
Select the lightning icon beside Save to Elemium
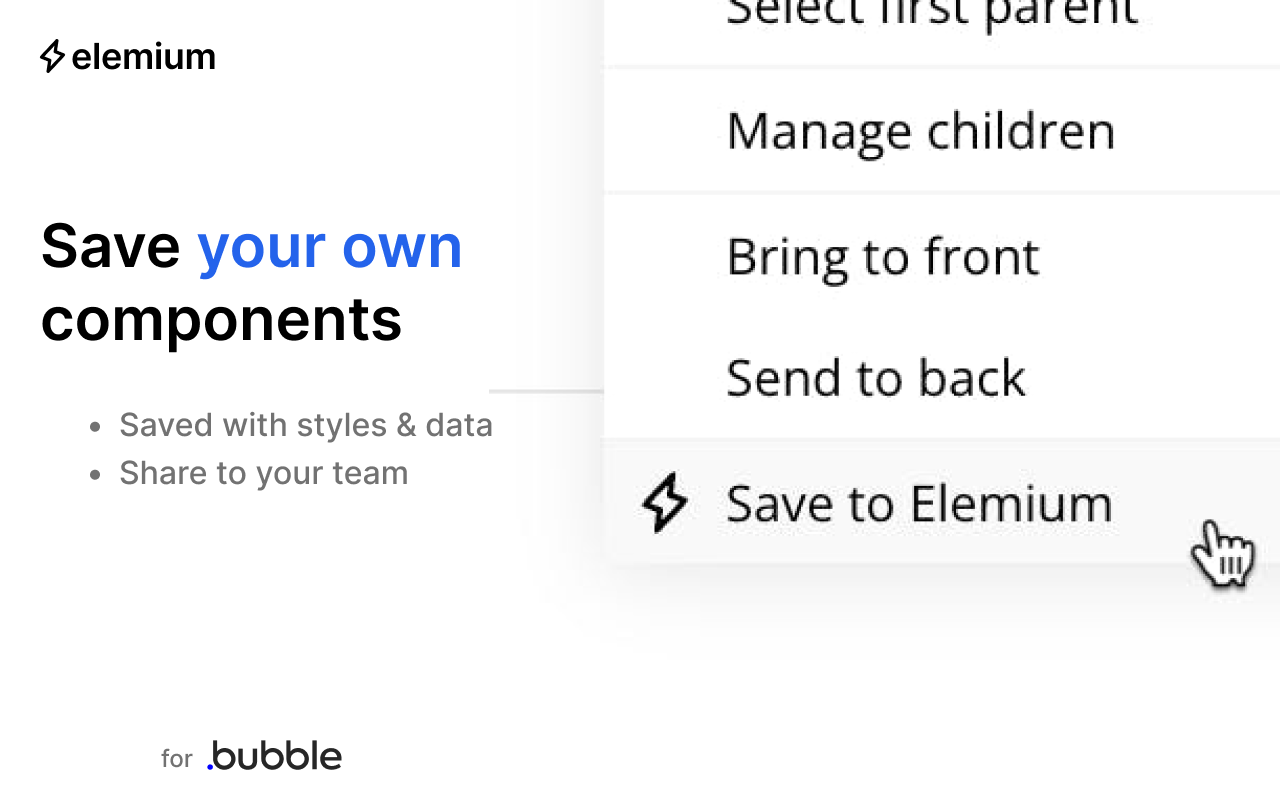click(x=664, y=503)
